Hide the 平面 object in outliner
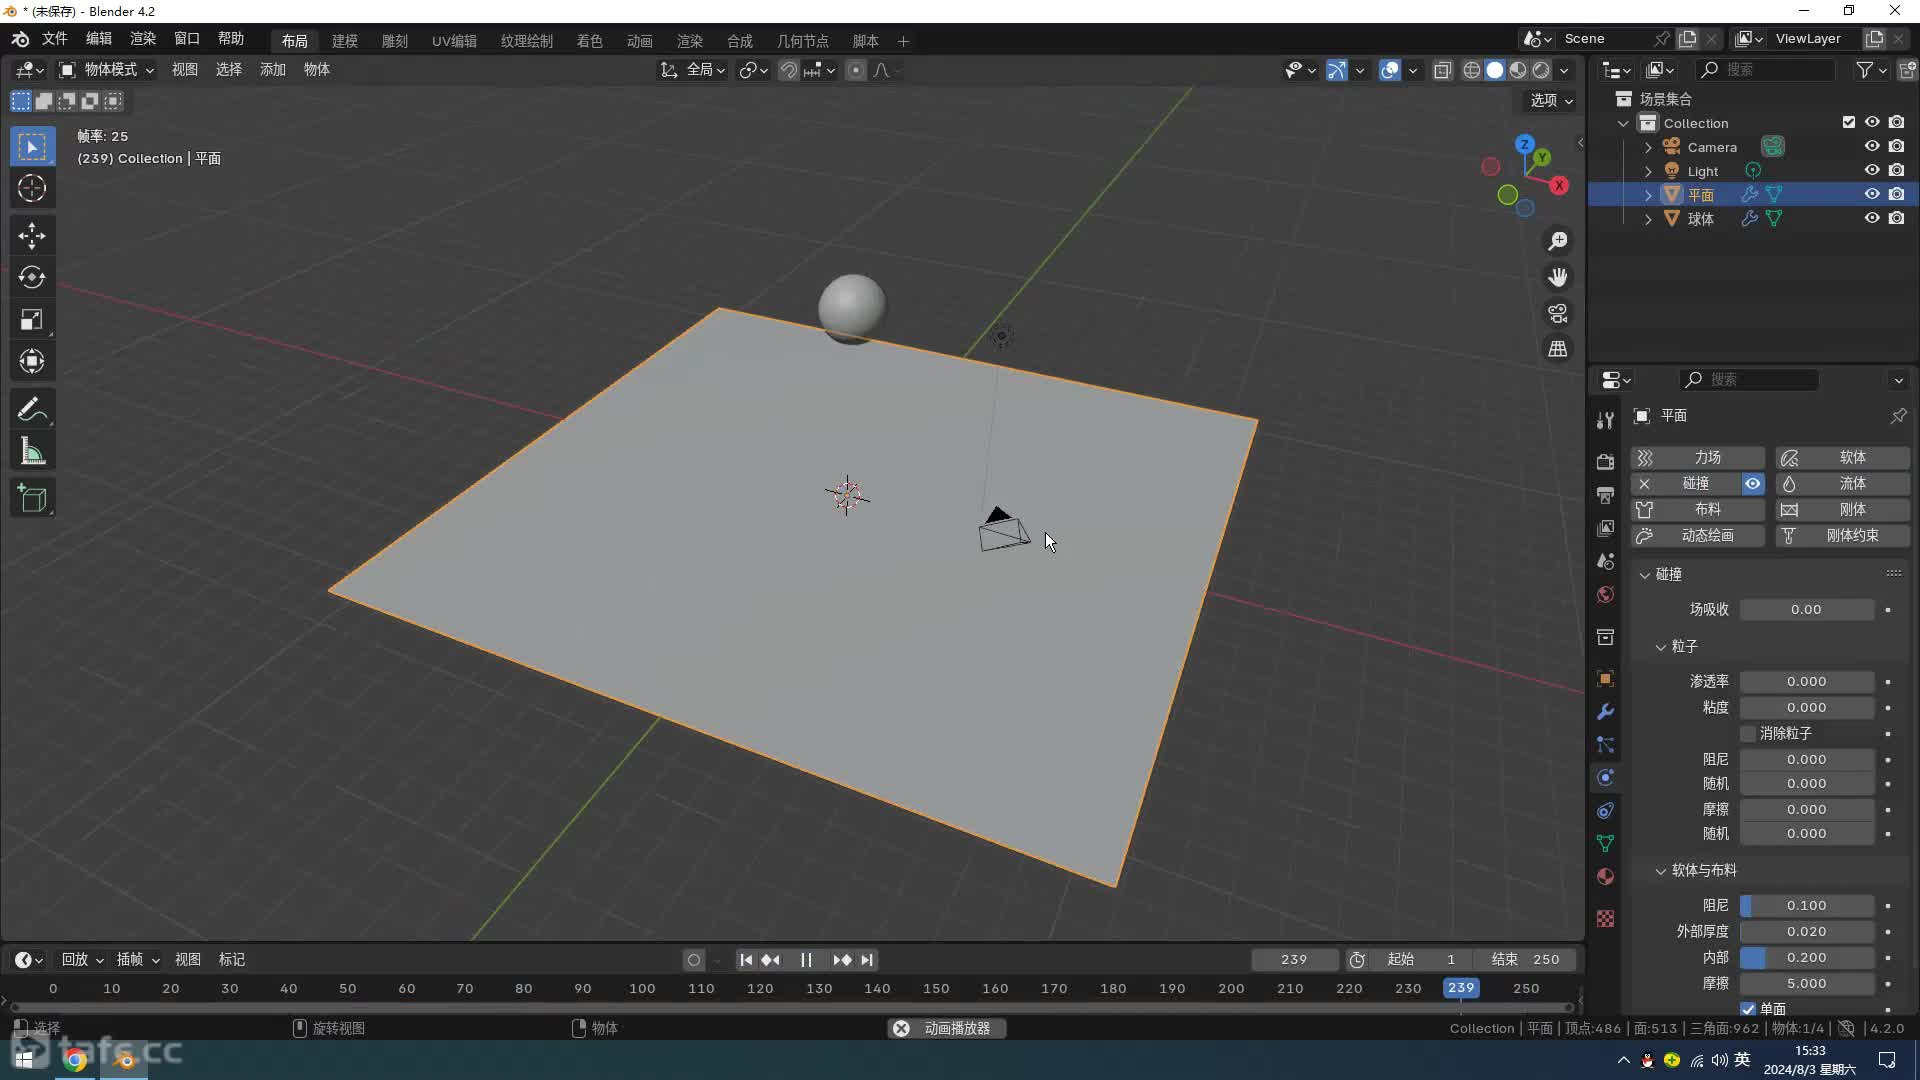 click(1872, 194)
